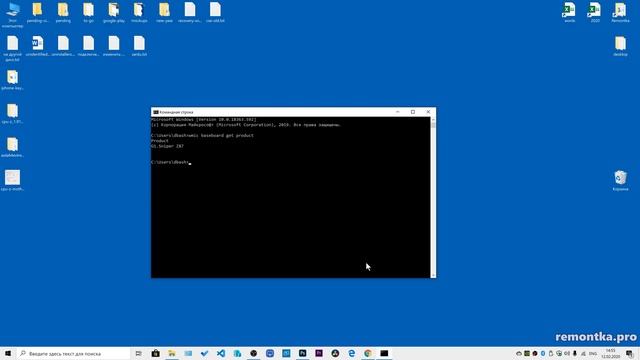
Task: Launch Microsoft Store from the taskbar
Action: coord(156,353)
